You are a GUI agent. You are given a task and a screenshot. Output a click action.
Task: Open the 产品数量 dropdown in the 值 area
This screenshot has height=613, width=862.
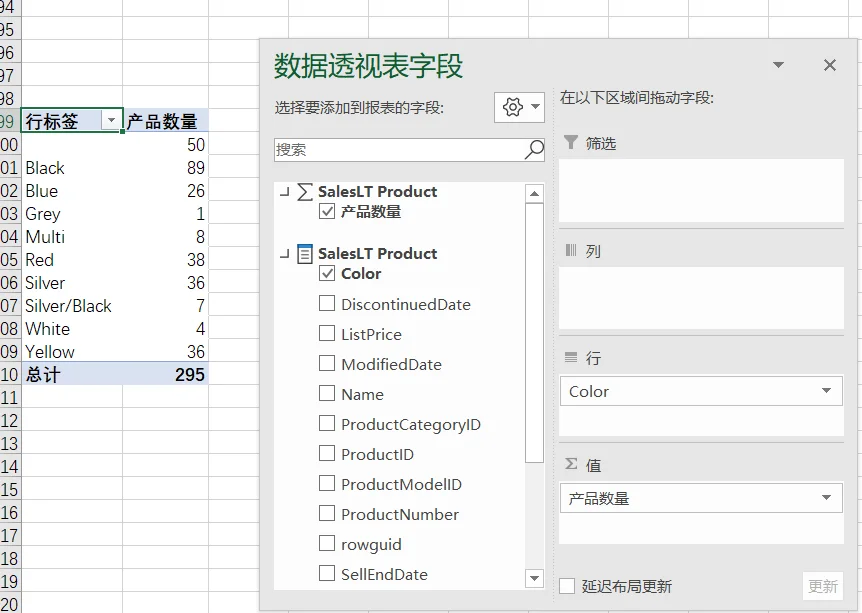tap(826, 498)
